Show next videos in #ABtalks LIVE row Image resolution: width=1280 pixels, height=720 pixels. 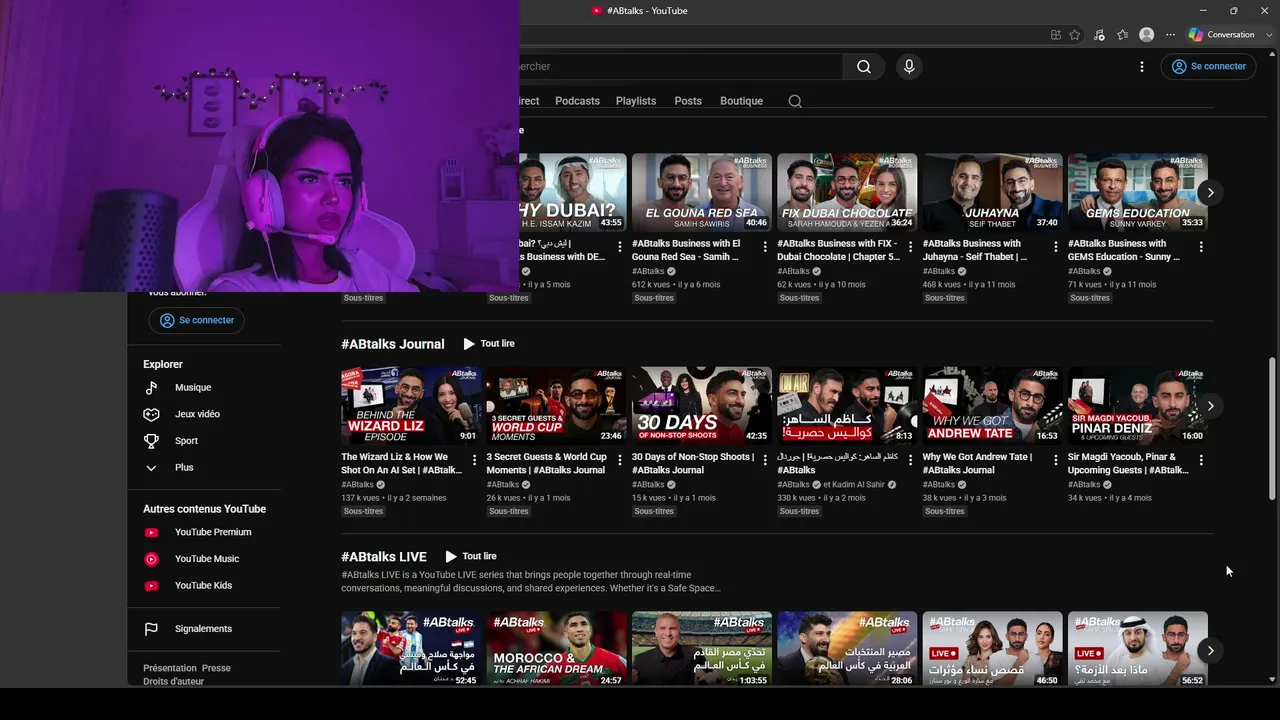click(x=1210, y=651)
